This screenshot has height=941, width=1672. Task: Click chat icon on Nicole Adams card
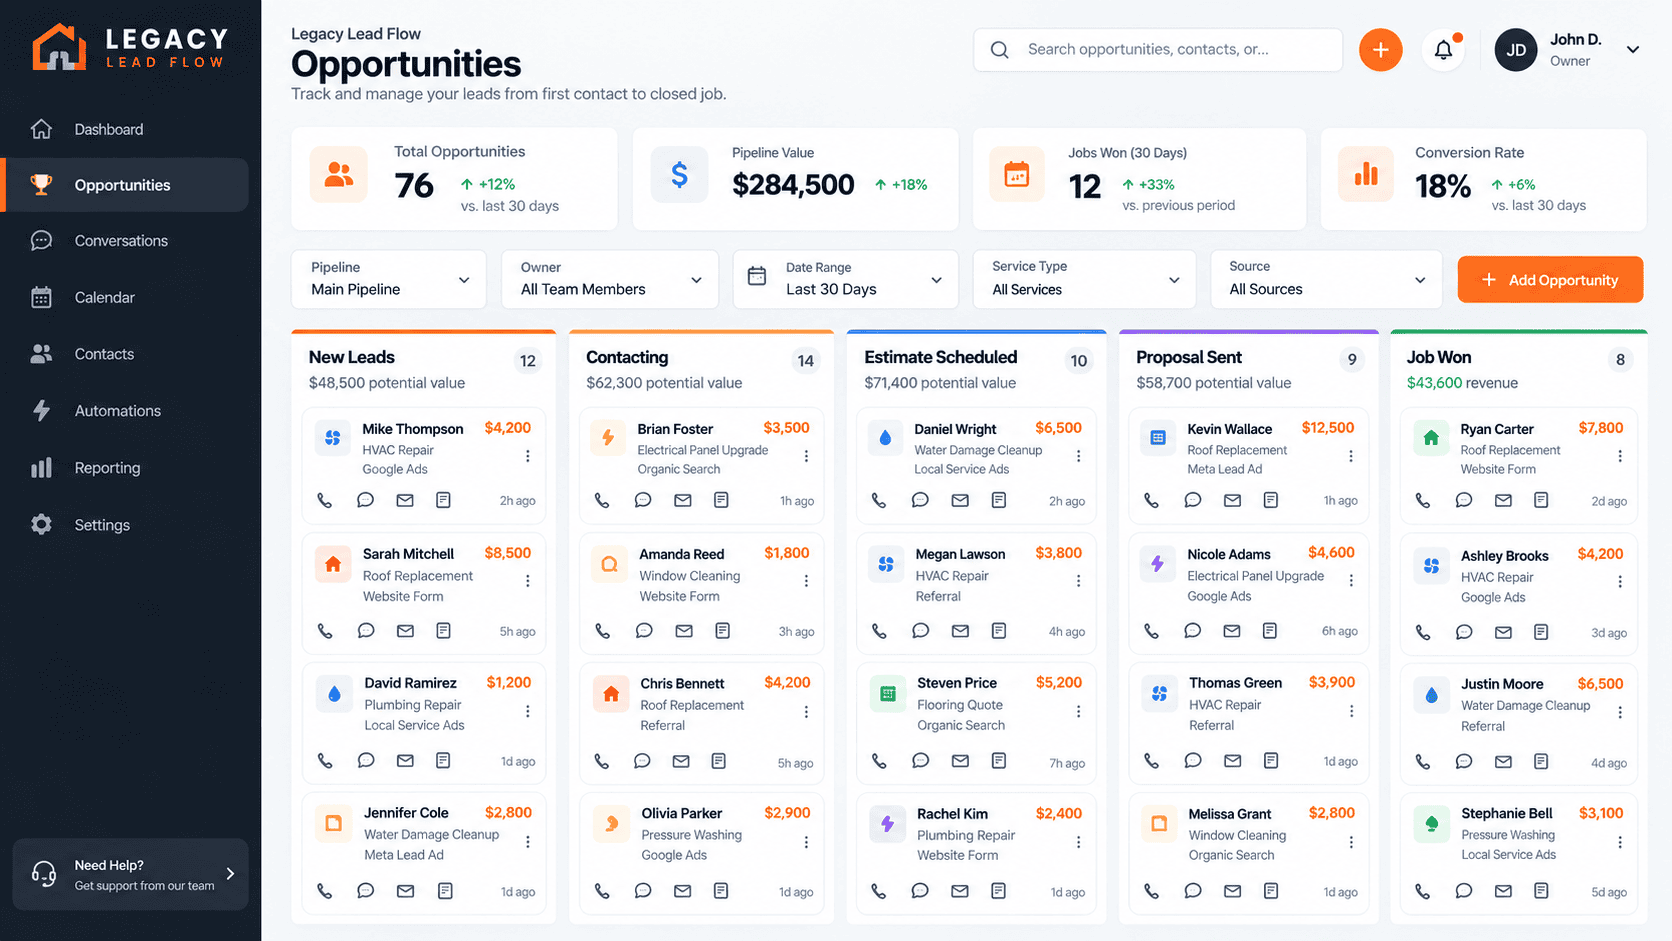click(x=1192, y=631)
